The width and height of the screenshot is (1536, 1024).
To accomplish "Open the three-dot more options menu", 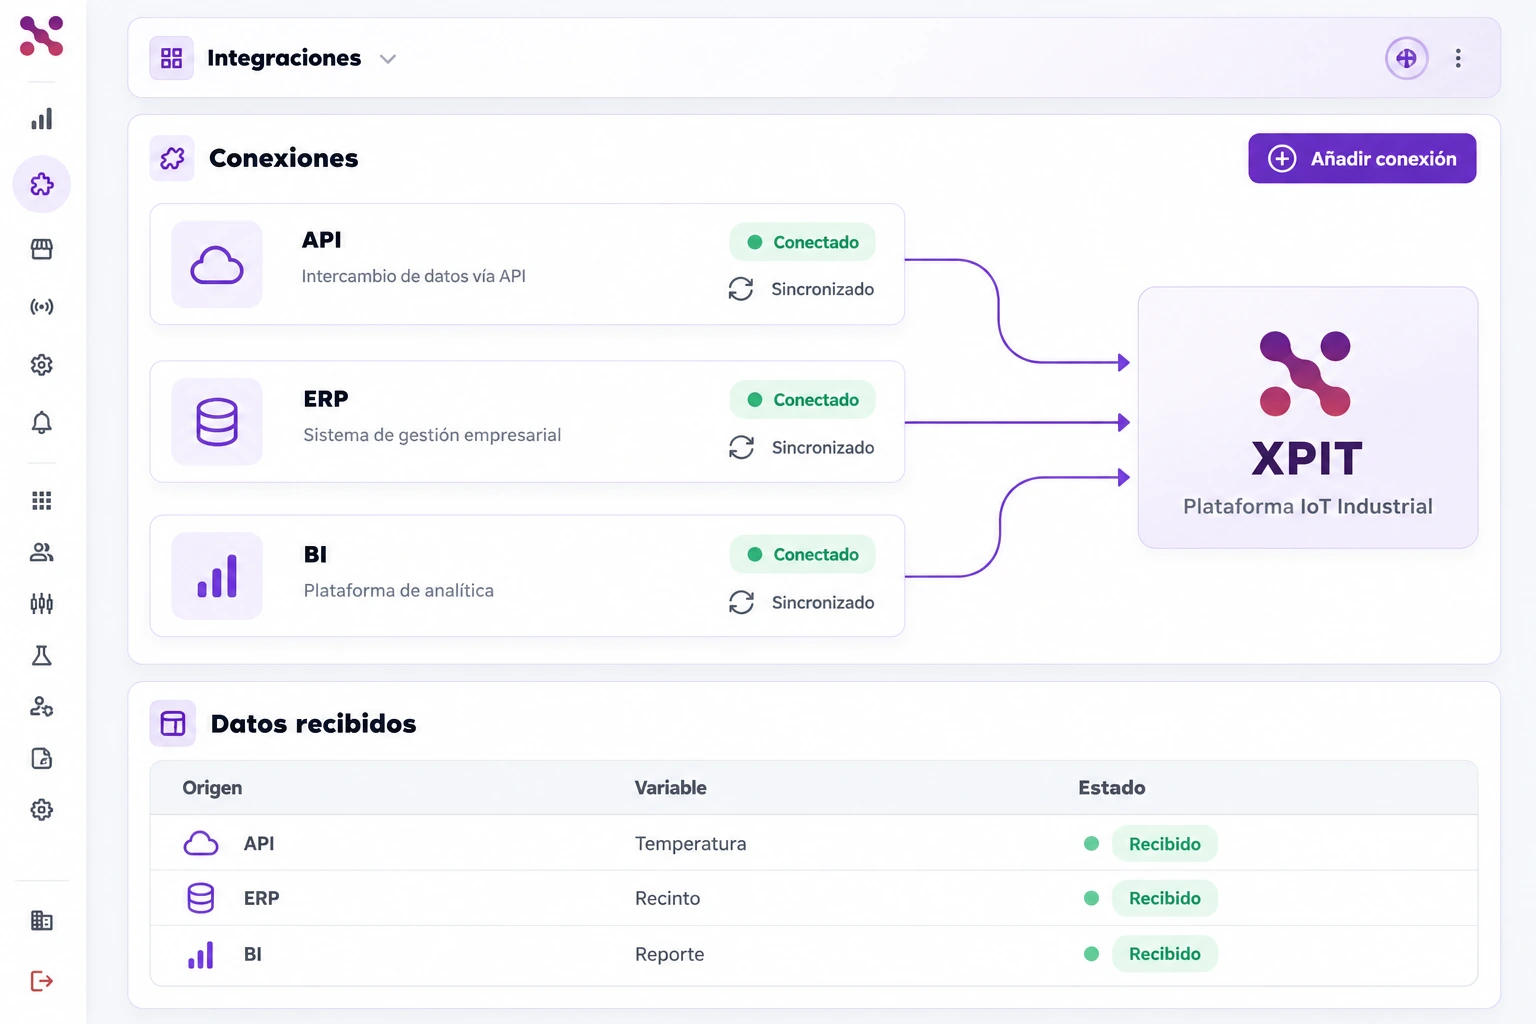I will click(x=1458, y=58).
